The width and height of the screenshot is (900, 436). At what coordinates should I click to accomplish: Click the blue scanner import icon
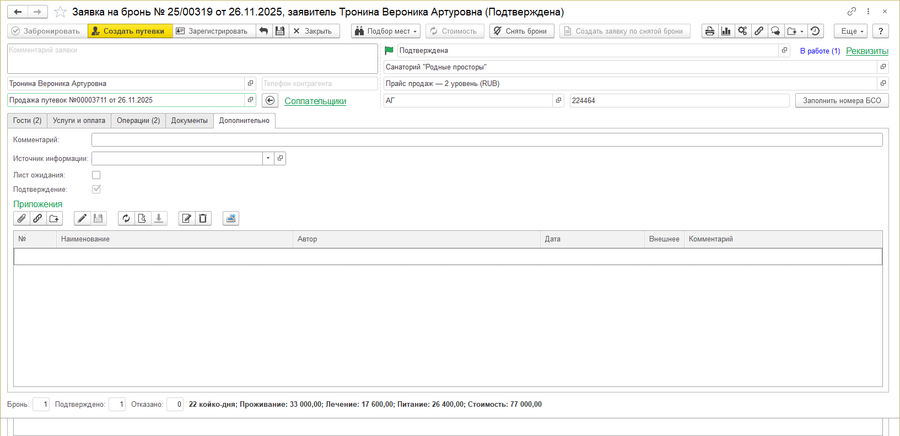tap(231, 218)
